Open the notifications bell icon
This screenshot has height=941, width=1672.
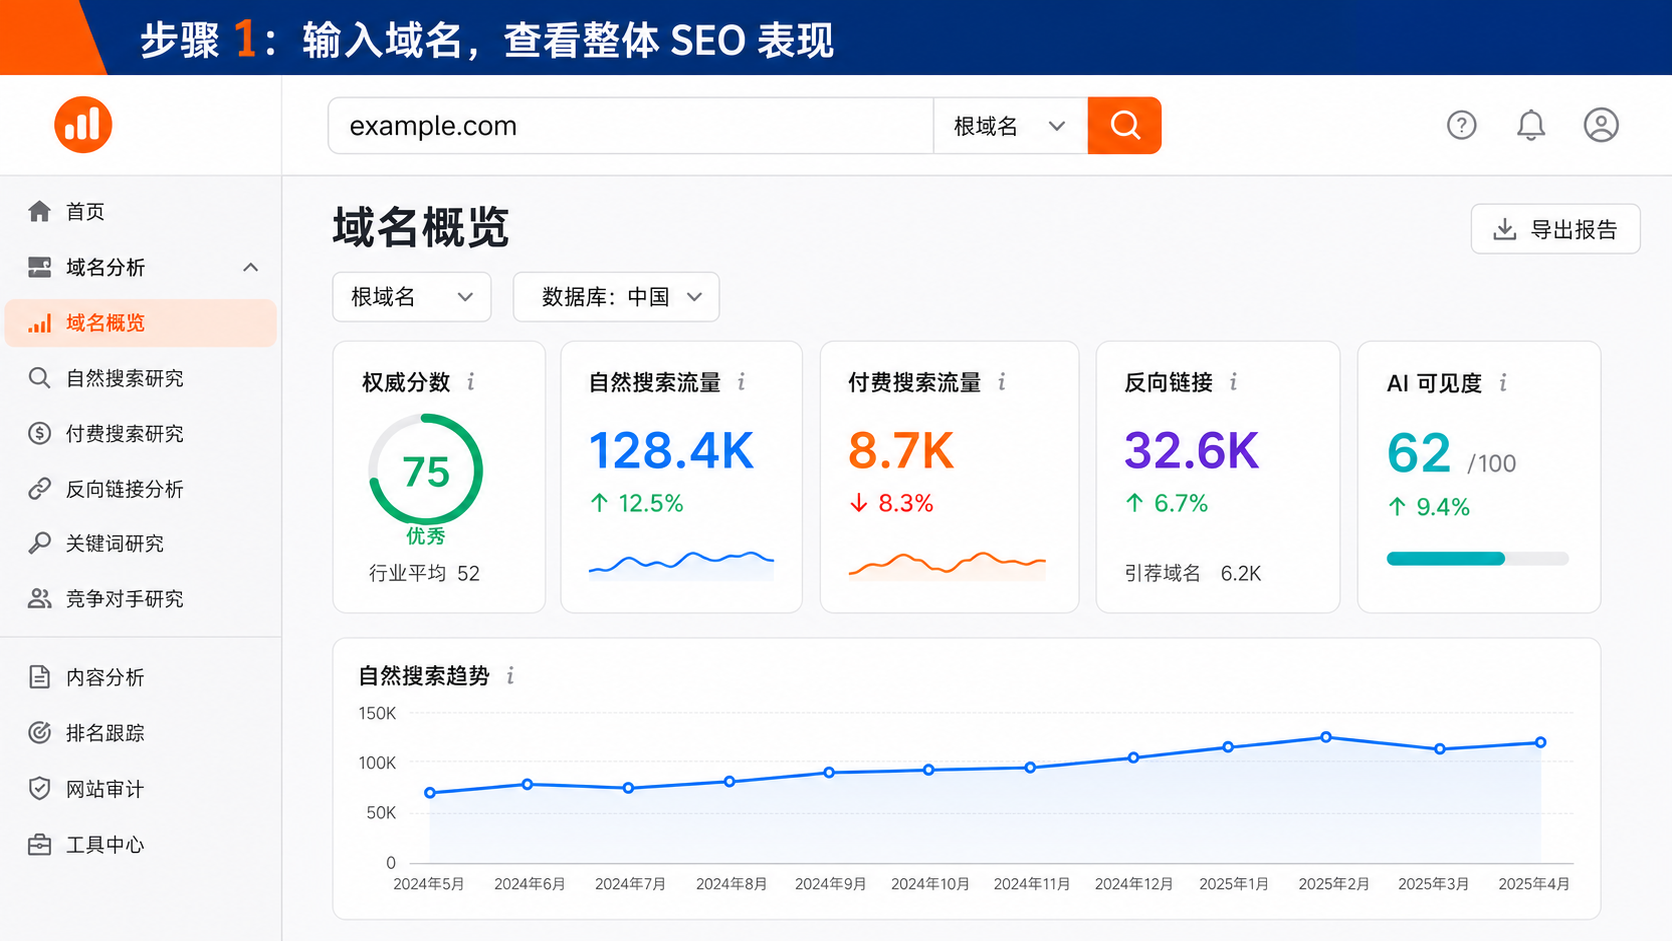point(1531,125)
